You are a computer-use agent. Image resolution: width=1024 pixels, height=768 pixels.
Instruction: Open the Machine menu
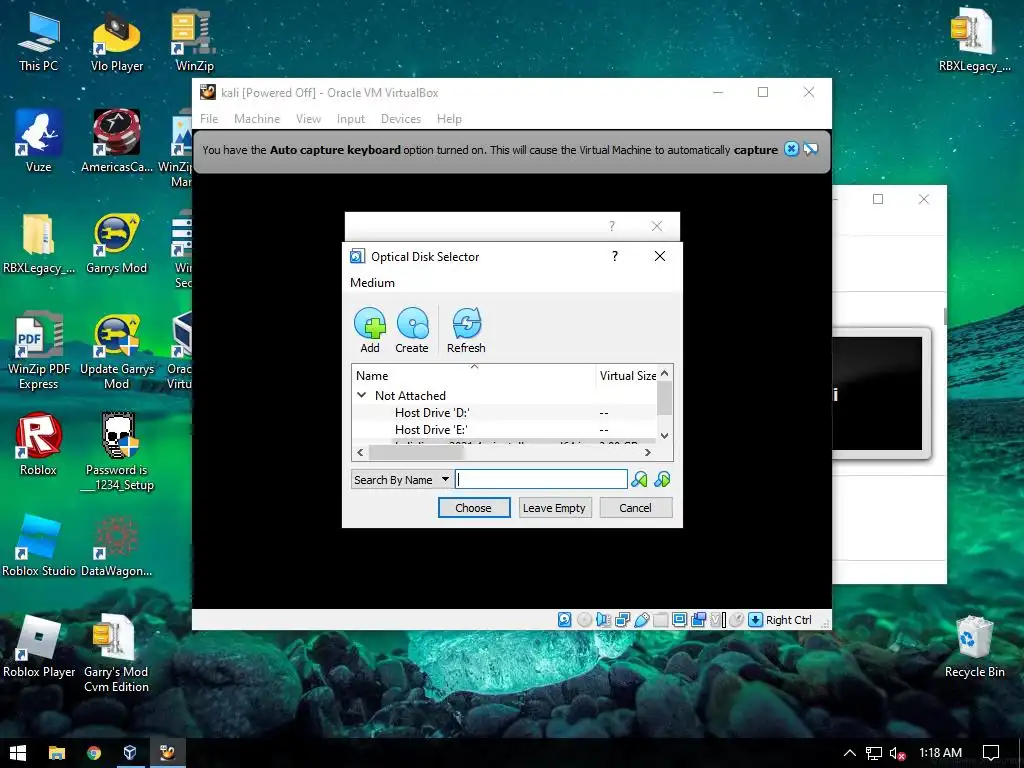(x=257, y=119)
